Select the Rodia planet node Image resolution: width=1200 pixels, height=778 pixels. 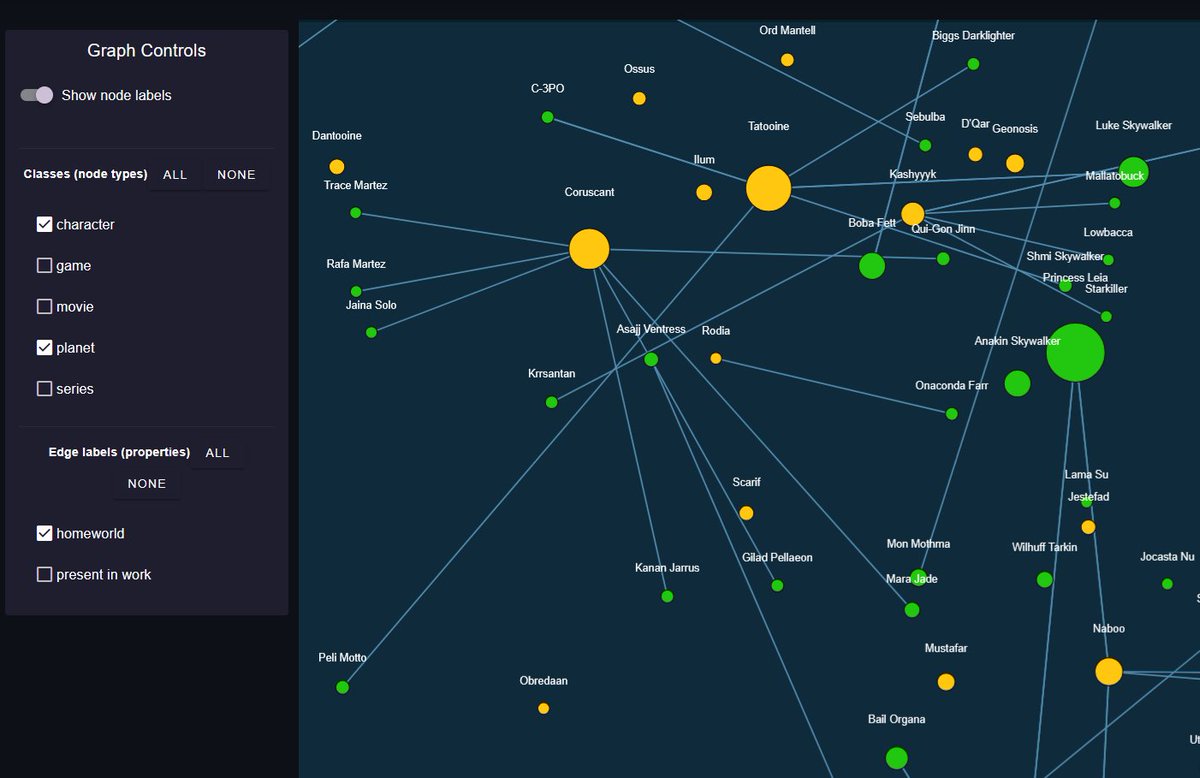[716, 358]
